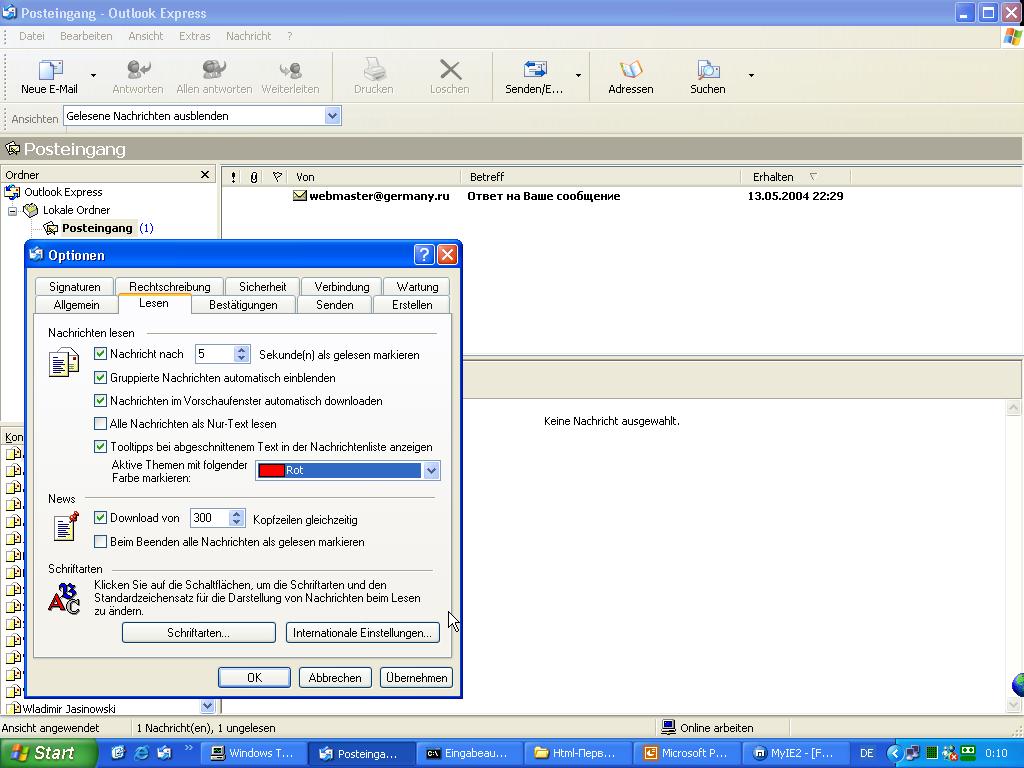Click the Internationale Einstellungen... button
The height and width of the screenshot is (768, 1024).
click(362, 633)
